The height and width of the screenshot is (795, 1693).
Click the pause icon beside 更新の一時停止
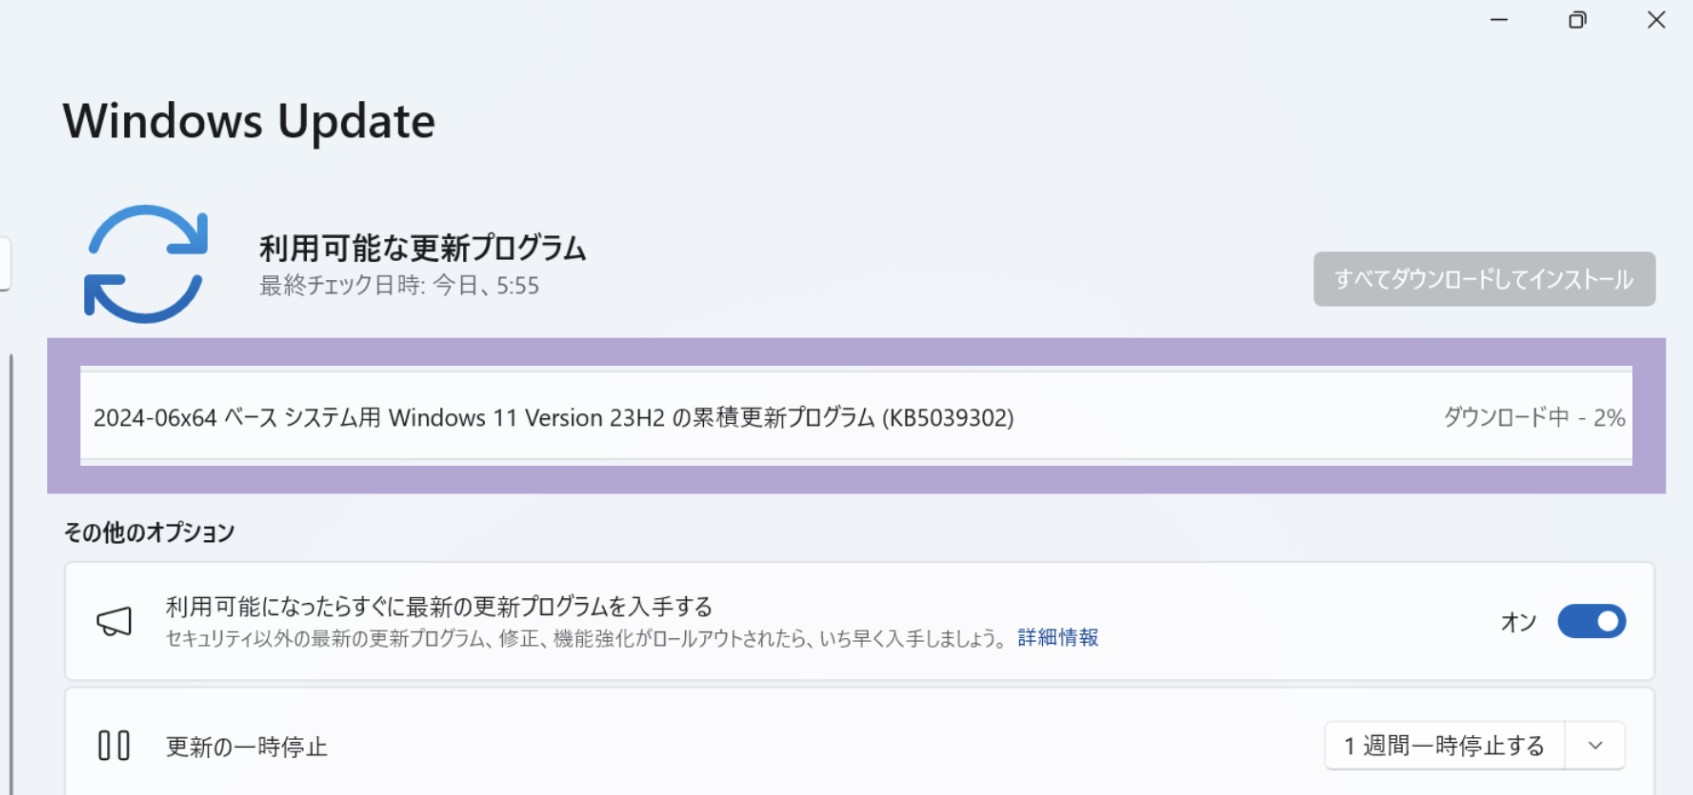click(114, 746)
